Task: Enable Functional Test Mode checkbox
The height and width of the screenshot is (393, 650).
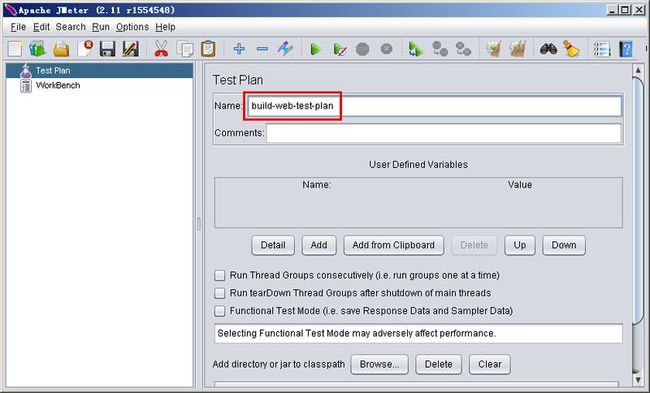Action: tap(220, 311)
